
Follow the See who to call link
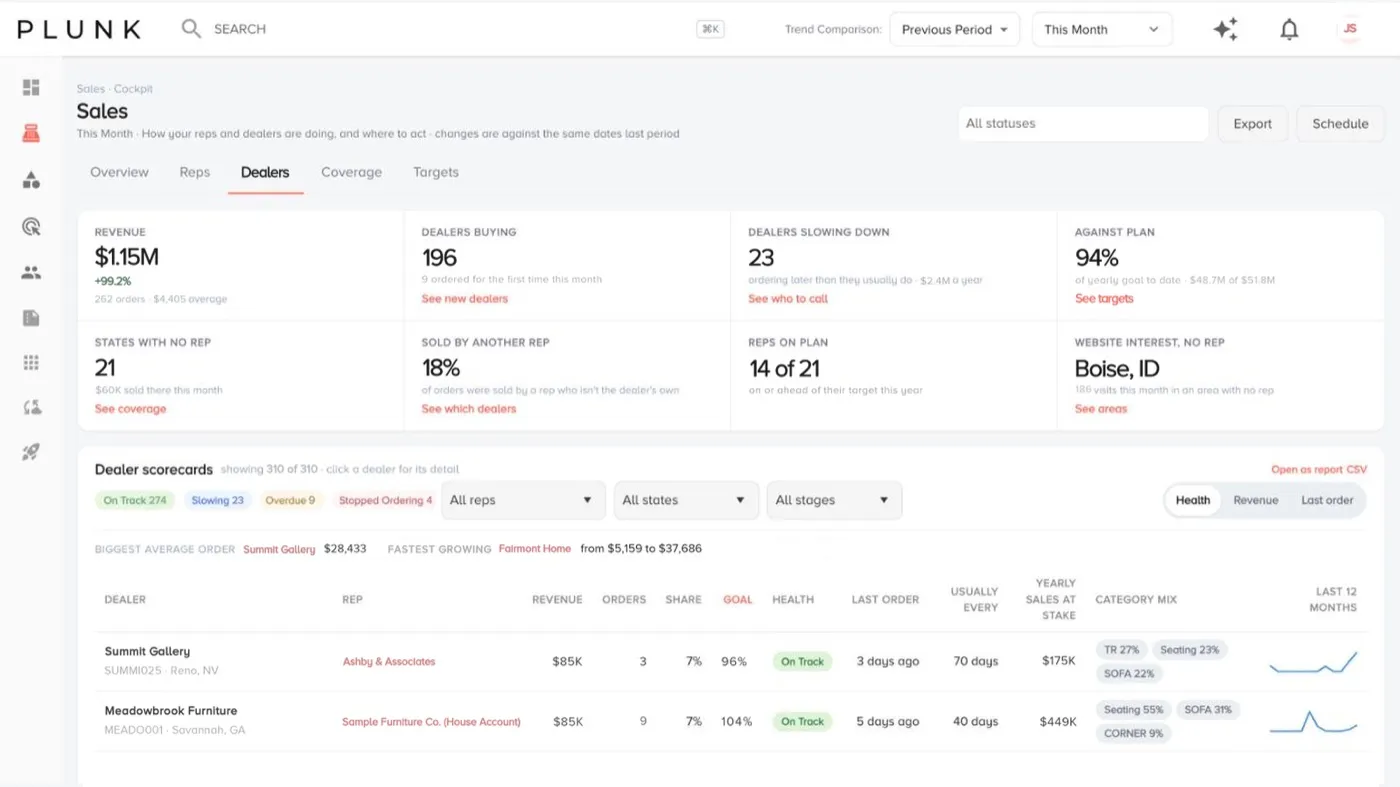(x=788, y=299)
